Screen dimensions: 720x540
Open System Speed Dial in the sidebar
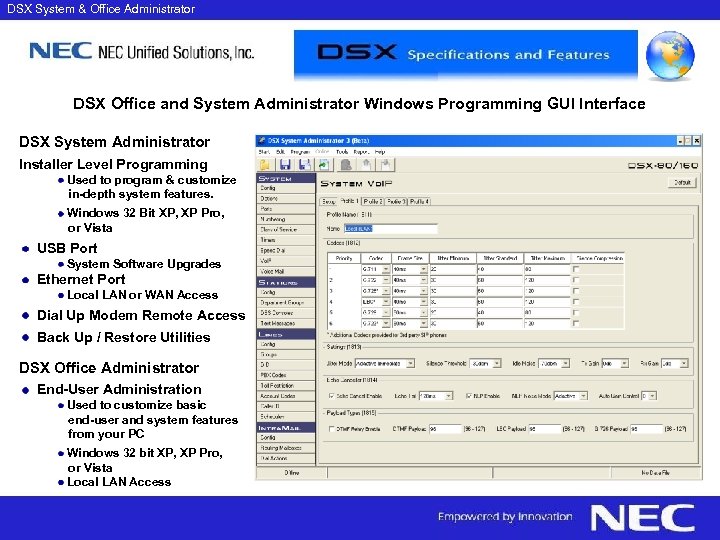(286, 250)
